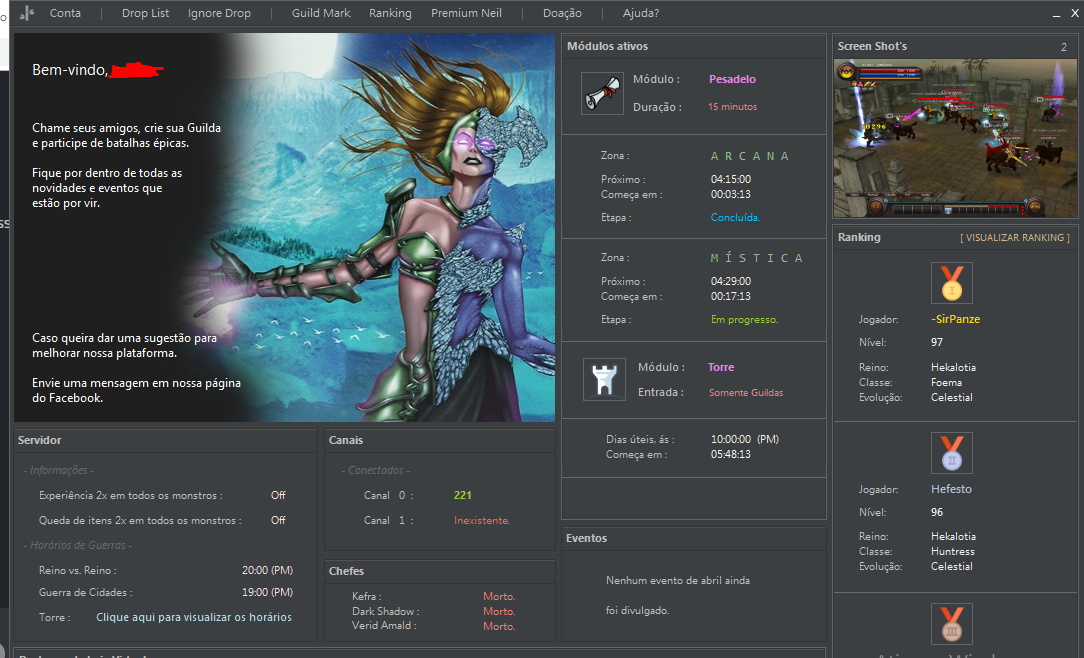Open the Drop List menu

click(x=145, y=13)
